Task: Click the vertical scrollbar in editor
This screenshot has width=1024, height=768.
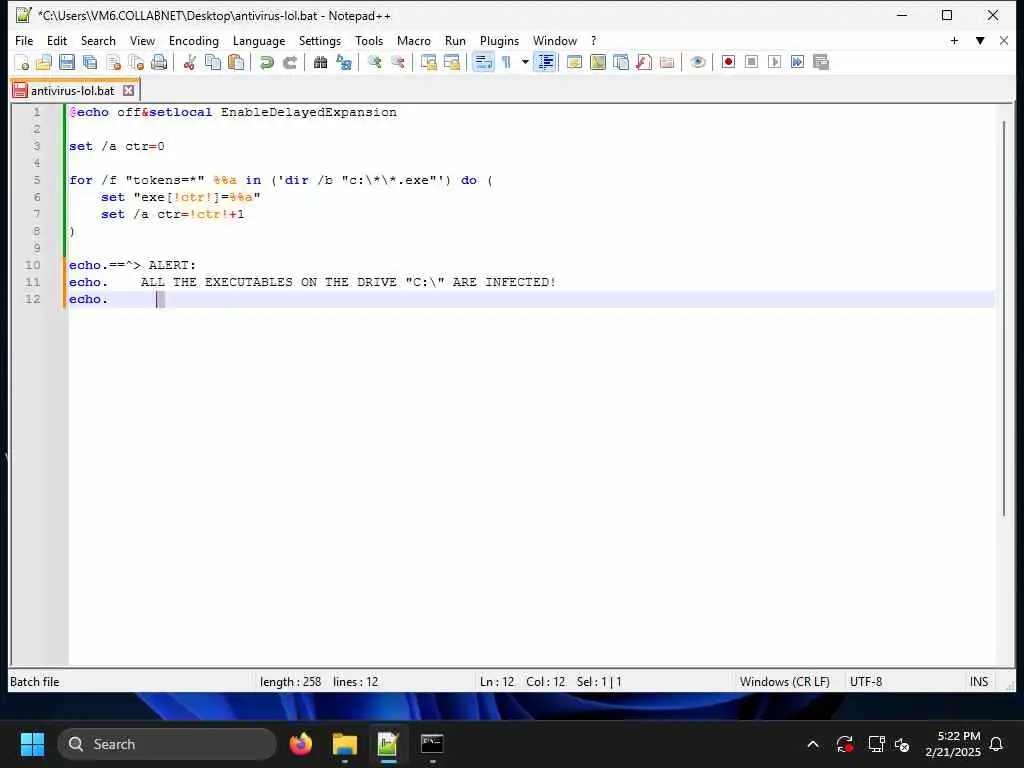Action: click(x=1004, y=319)
